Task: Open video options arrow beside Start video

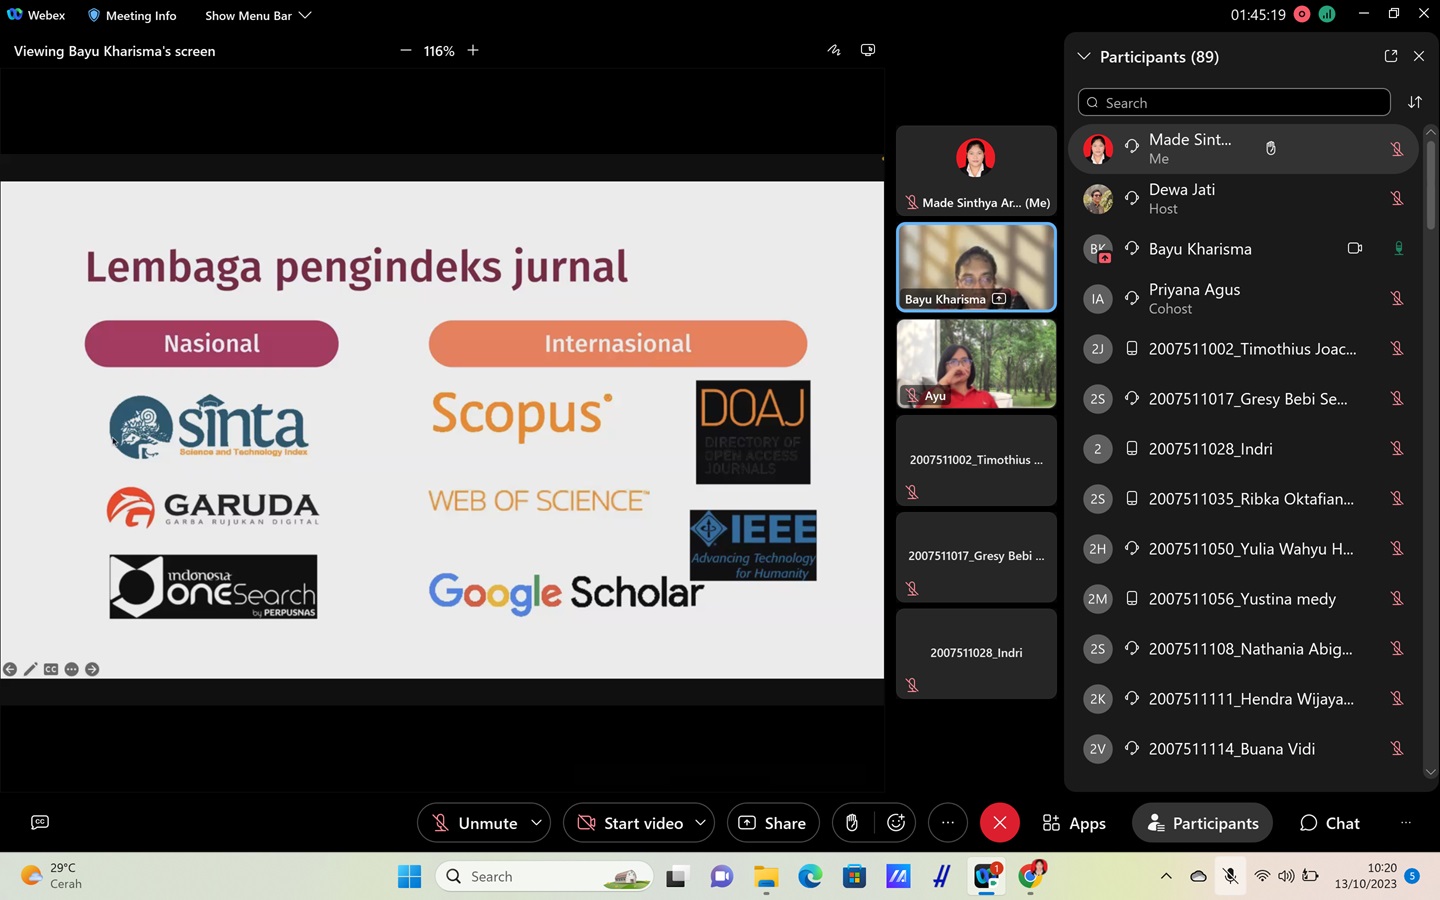Action: coord(701,823)
